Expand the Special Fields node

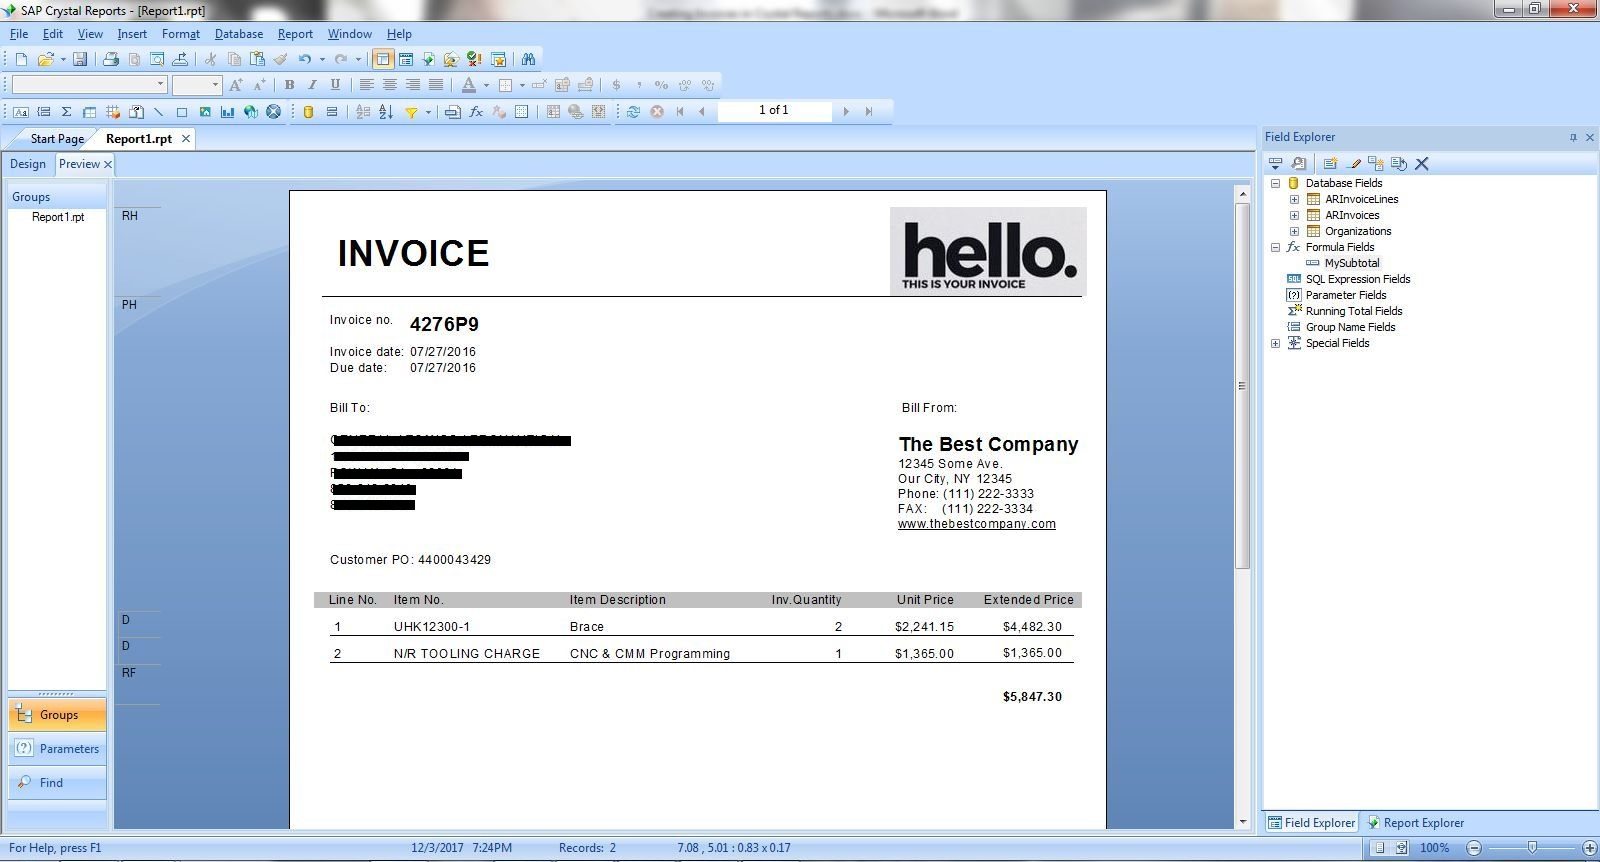click(x=1276, y=344)
